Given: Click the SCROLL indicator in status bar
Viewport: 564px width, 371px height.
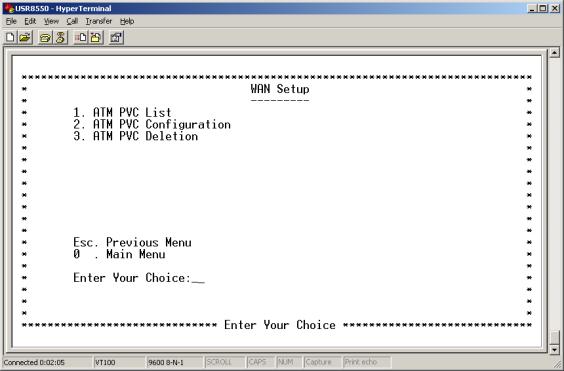Looking at the screenshot, I should click(224, 362).
